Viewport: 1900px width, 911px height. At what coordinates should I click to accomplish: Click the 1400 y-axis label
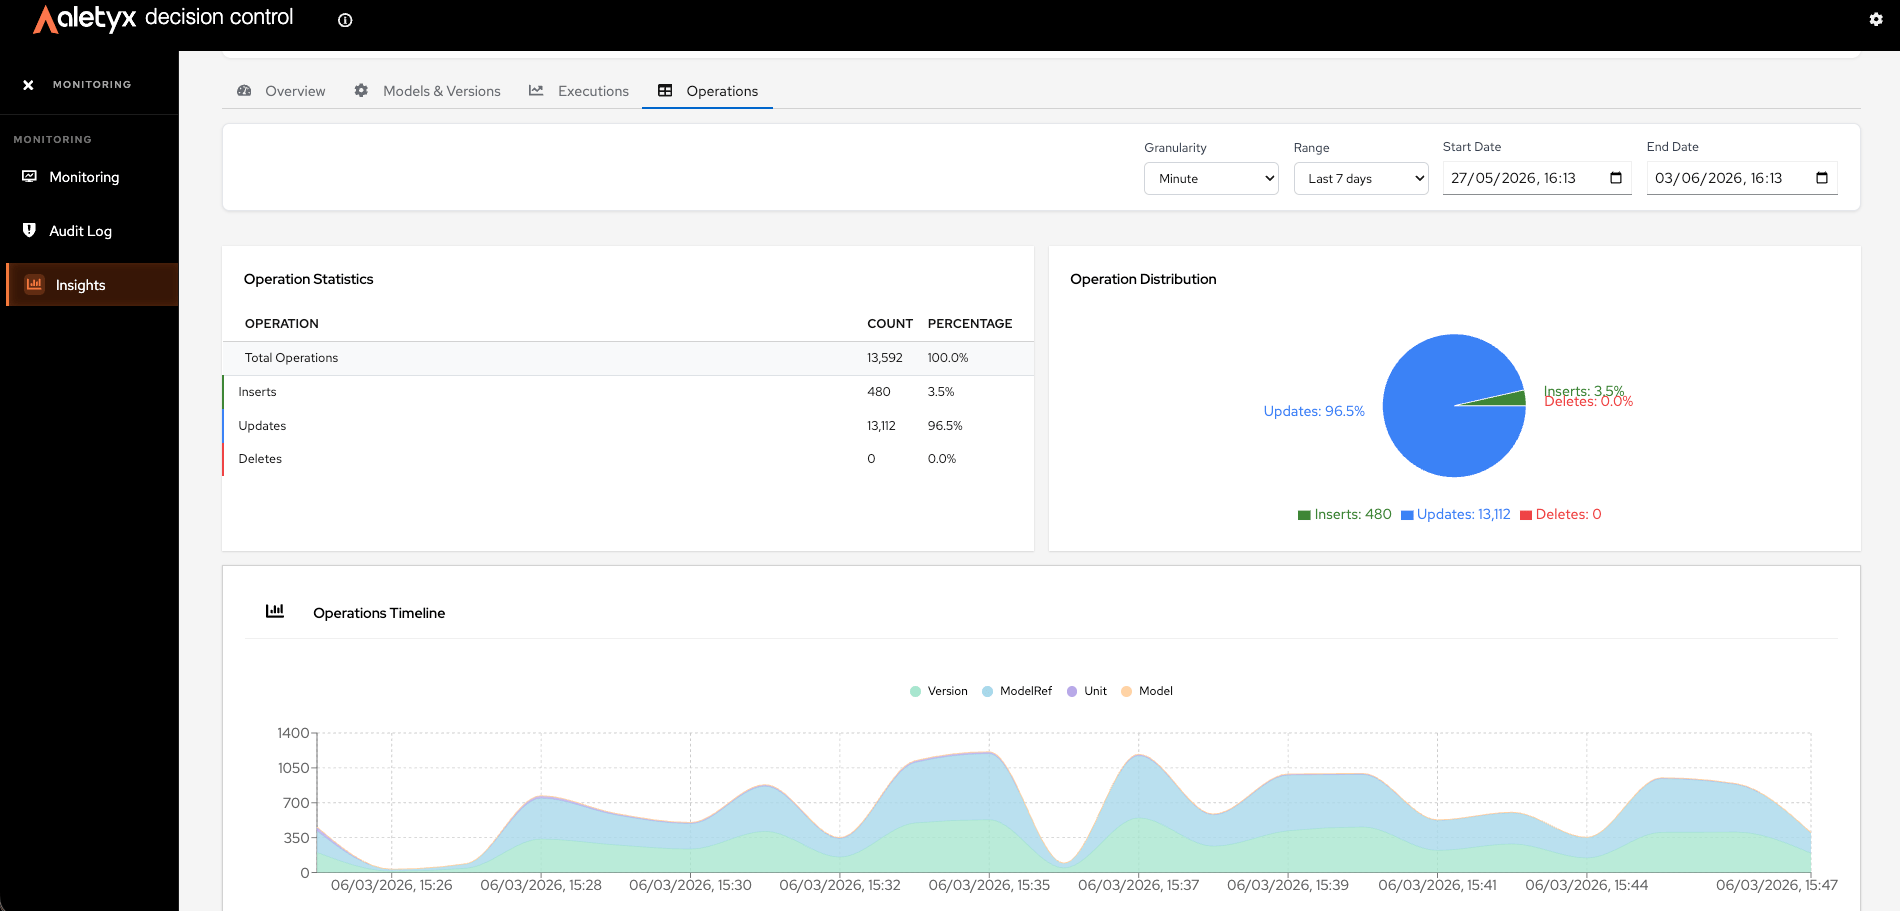[293, 733]
